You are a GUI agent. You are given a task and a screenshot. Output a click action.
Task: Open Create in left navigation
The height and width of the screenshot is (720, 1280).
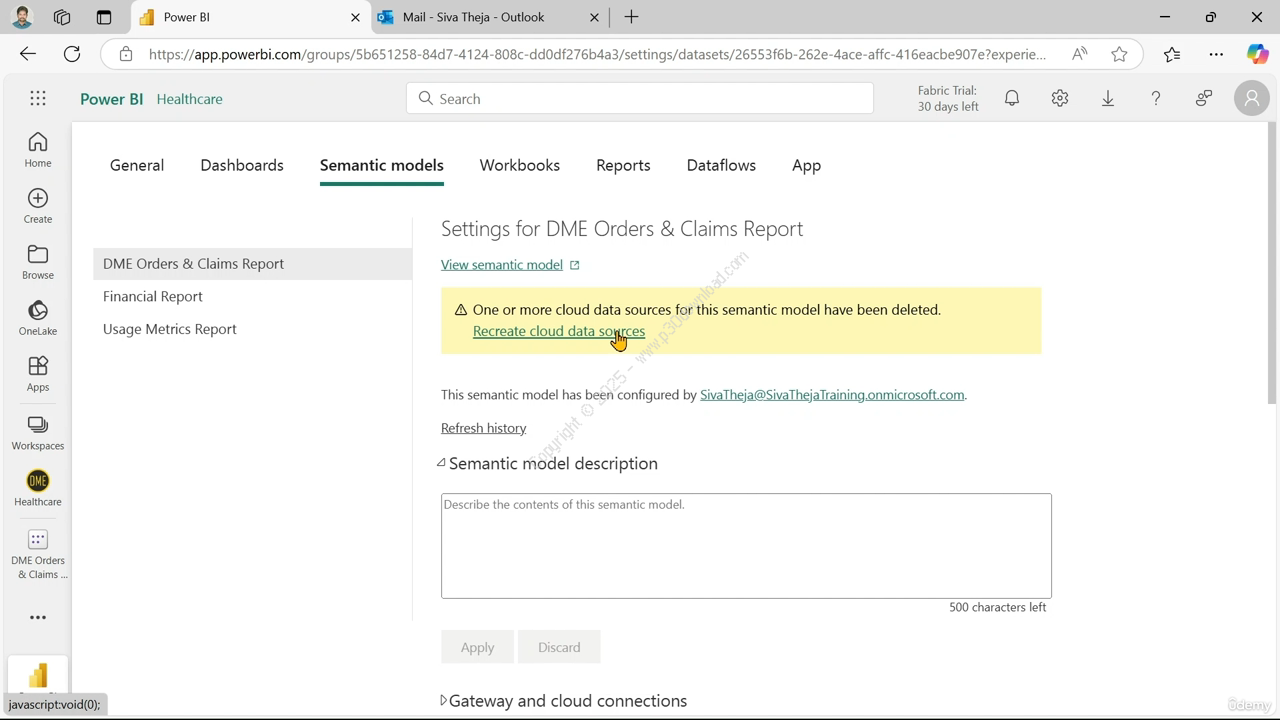tap(38, 205)
